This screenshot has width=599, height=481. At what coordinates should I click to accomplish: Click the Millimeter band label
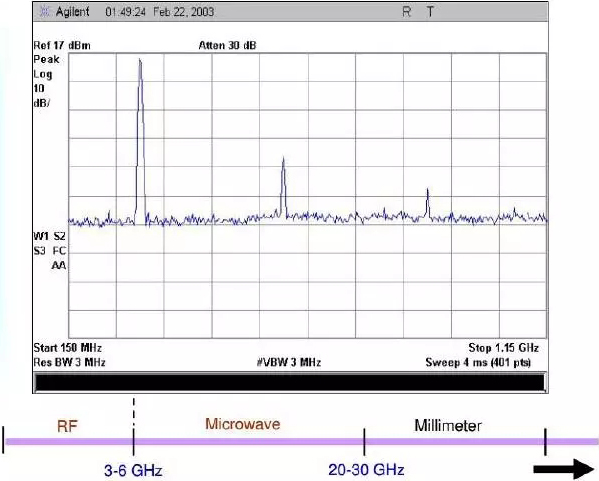(x=448, y=425)
